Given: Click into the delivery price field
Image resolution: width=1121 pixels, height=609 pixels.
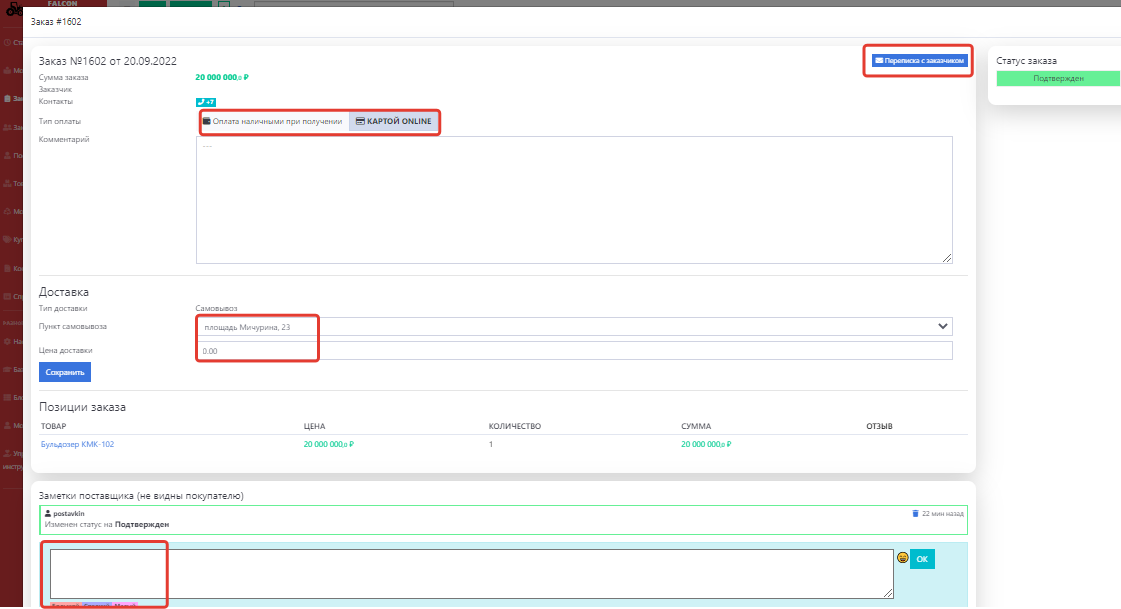Looking at the screenshot, I should click(573, 351).
